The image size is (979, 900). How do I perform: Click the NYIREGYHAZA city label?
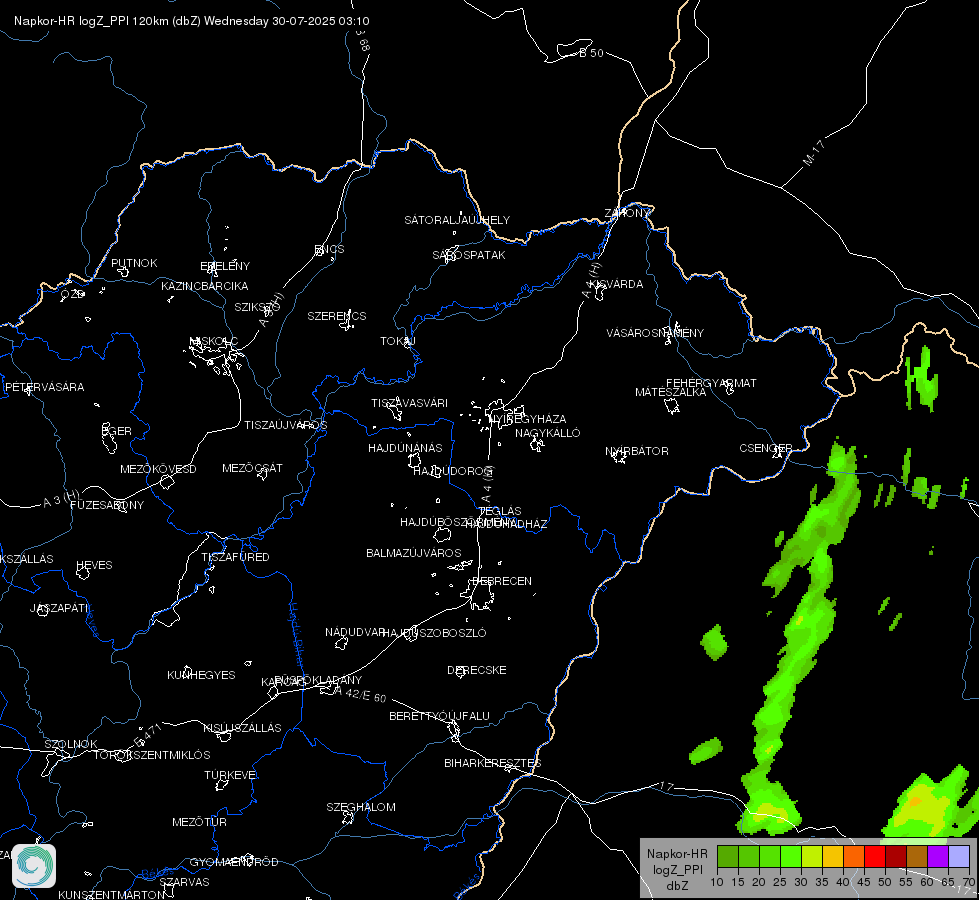pyautogui.click(x=528, y=418)
